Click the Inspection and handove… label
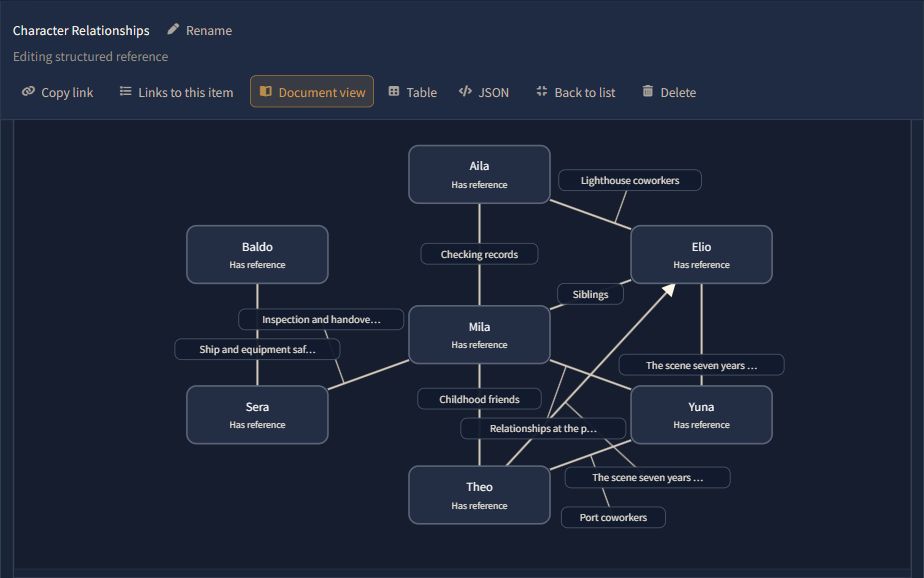This screenshot has width=924, height=578. 321,319
